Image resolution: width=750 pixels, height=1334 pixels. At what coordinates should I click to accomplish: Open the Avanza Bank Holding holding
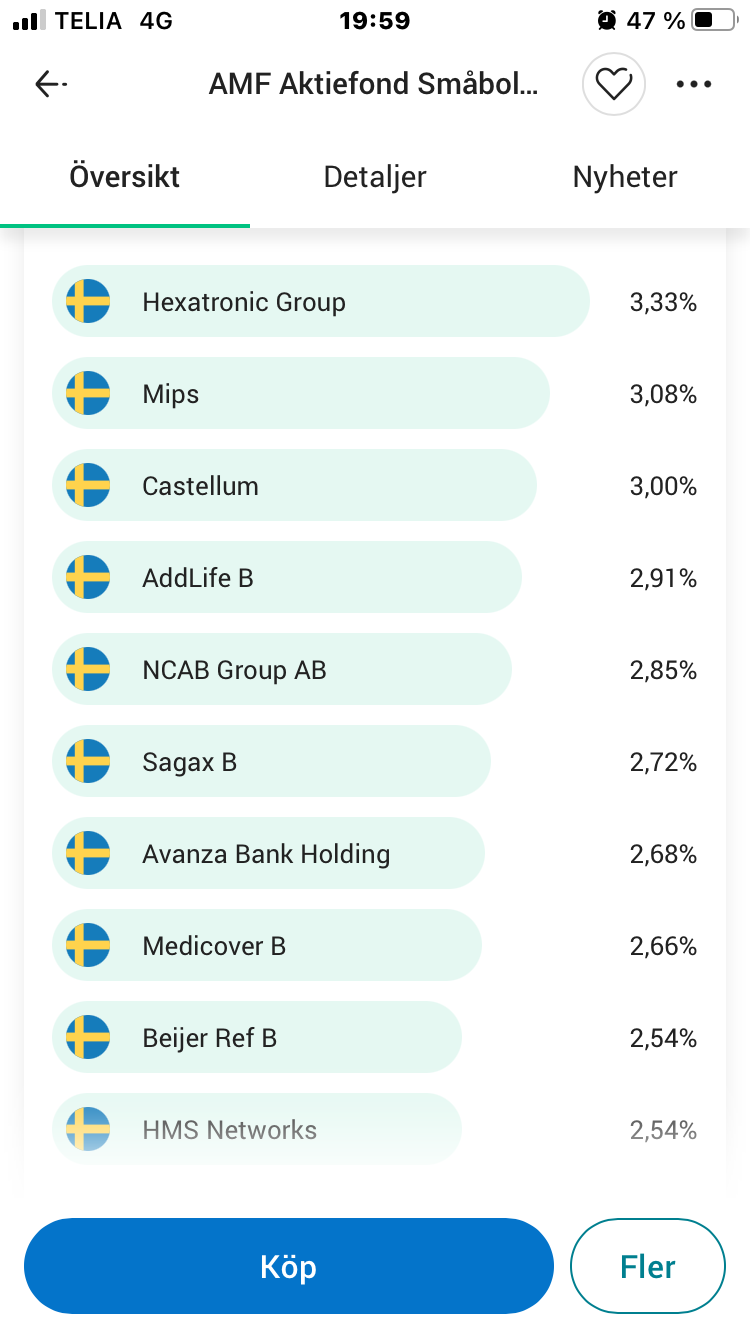click(x=266, y=854)
